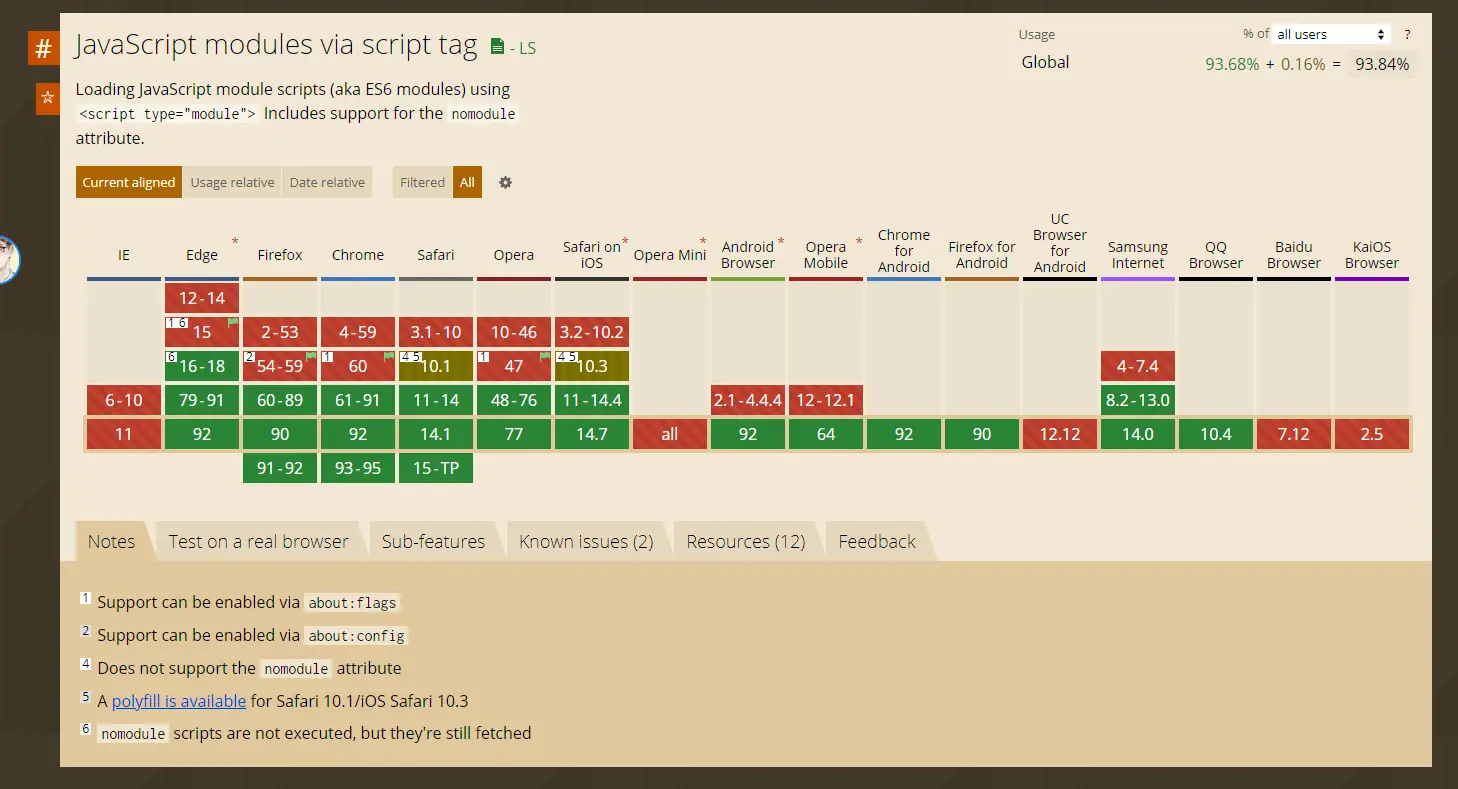The height and width of the screenshot is (789, 1458).
Task: Star this feature with the star icon
Action: (x=46, y=99)
